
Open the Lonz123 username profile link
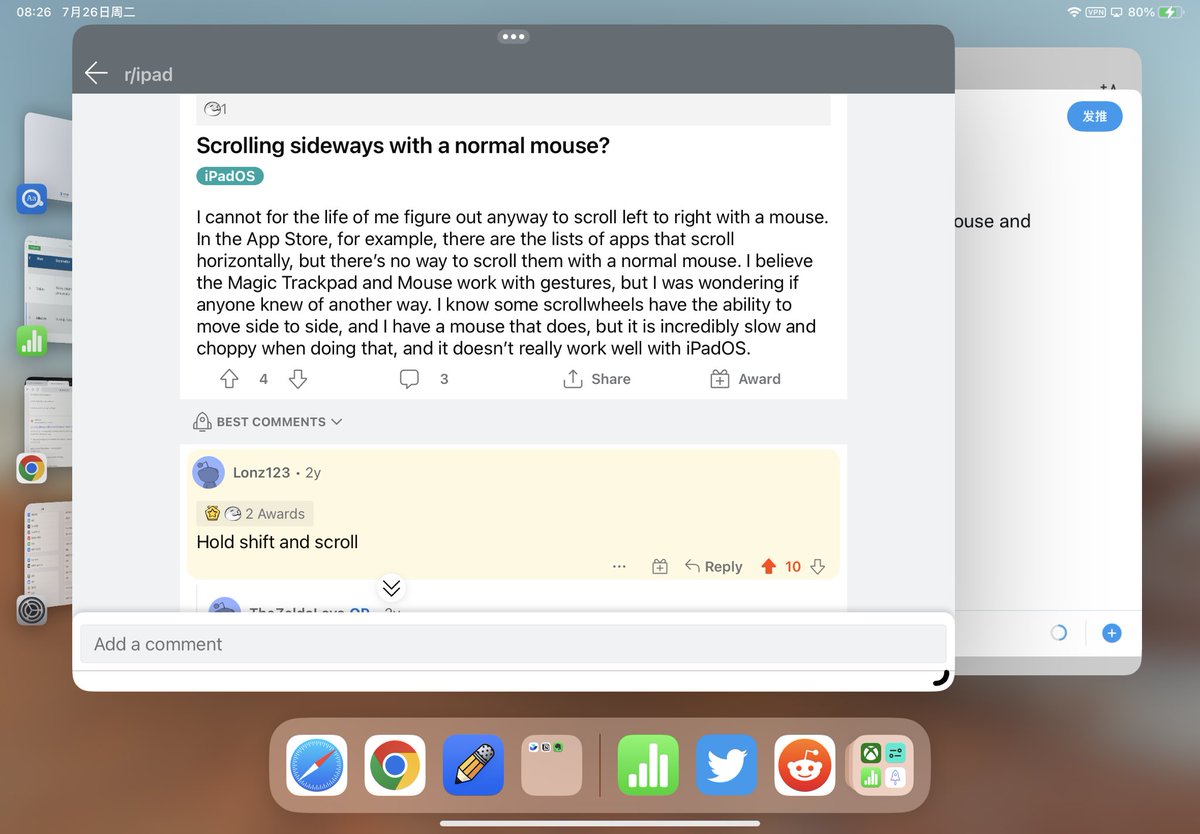261,473
